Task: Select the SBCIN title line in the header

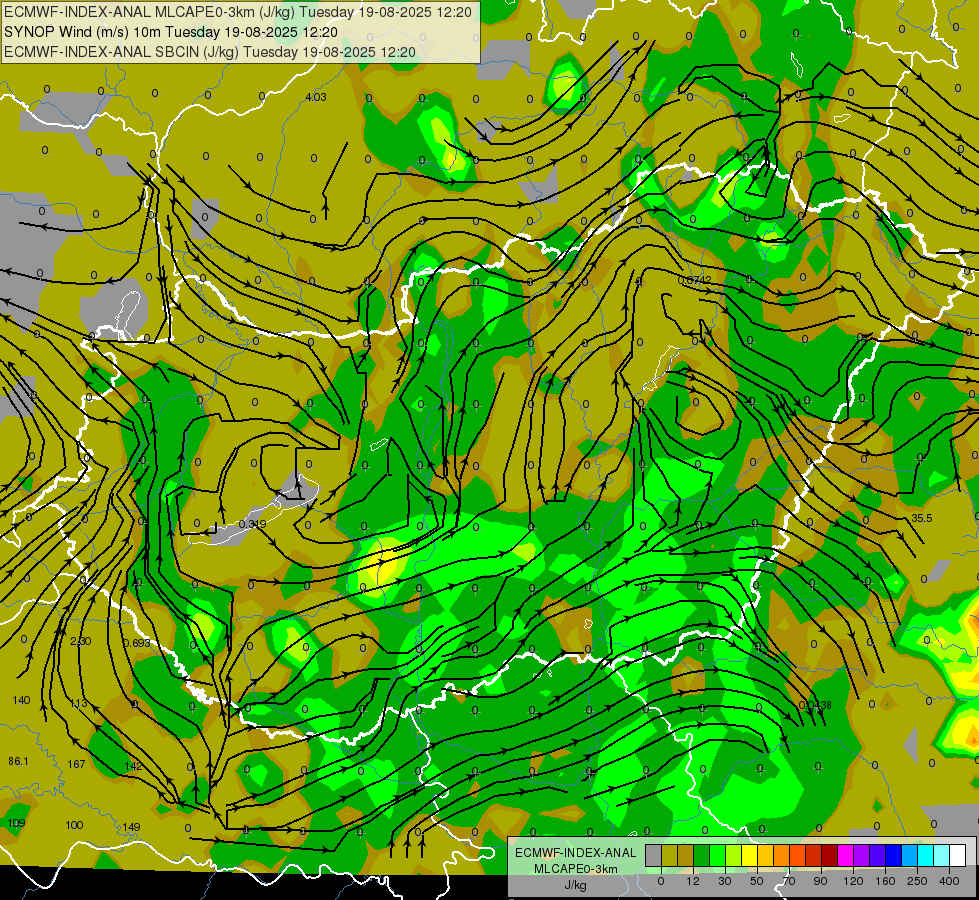Action: tap(210, 52)
